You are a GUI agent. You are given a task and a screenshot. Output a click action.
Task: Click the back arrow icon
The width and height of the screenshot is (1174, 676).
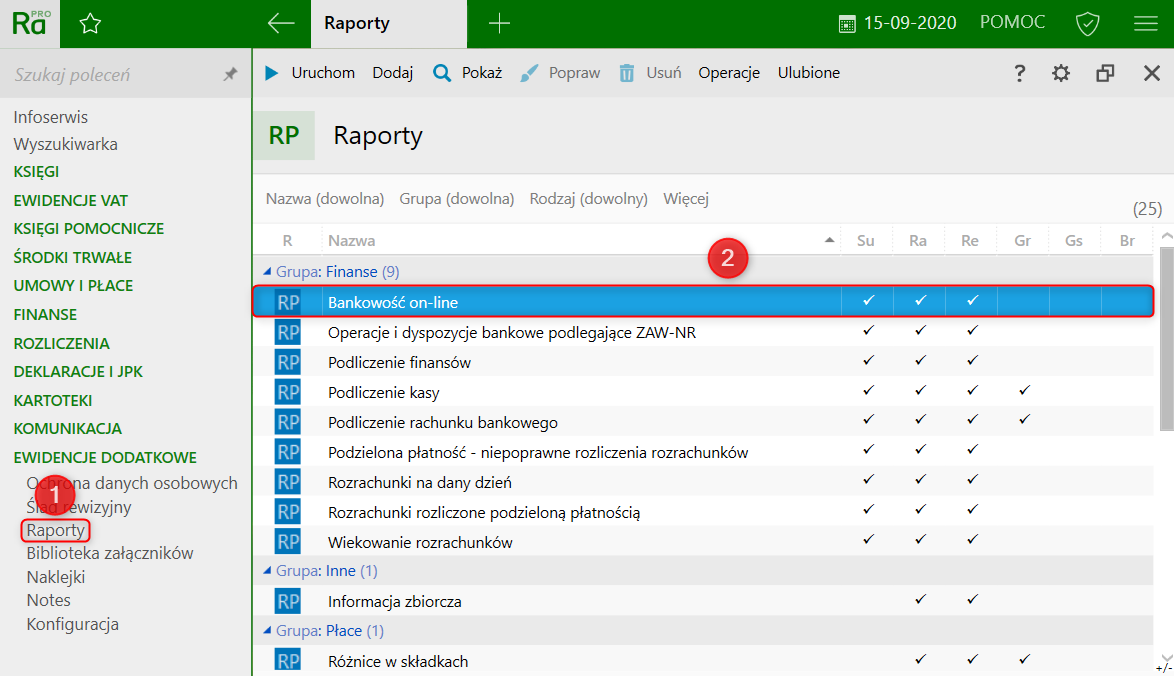click(281, 24)
